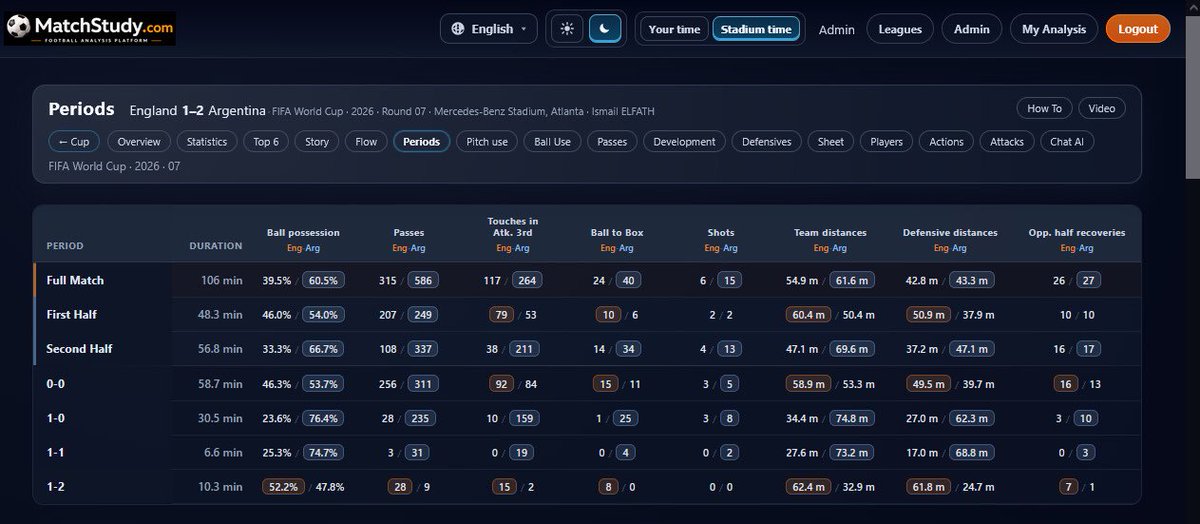Switch to dark theme moon icon
1200x524 pixels.
(x=605, y=29)
